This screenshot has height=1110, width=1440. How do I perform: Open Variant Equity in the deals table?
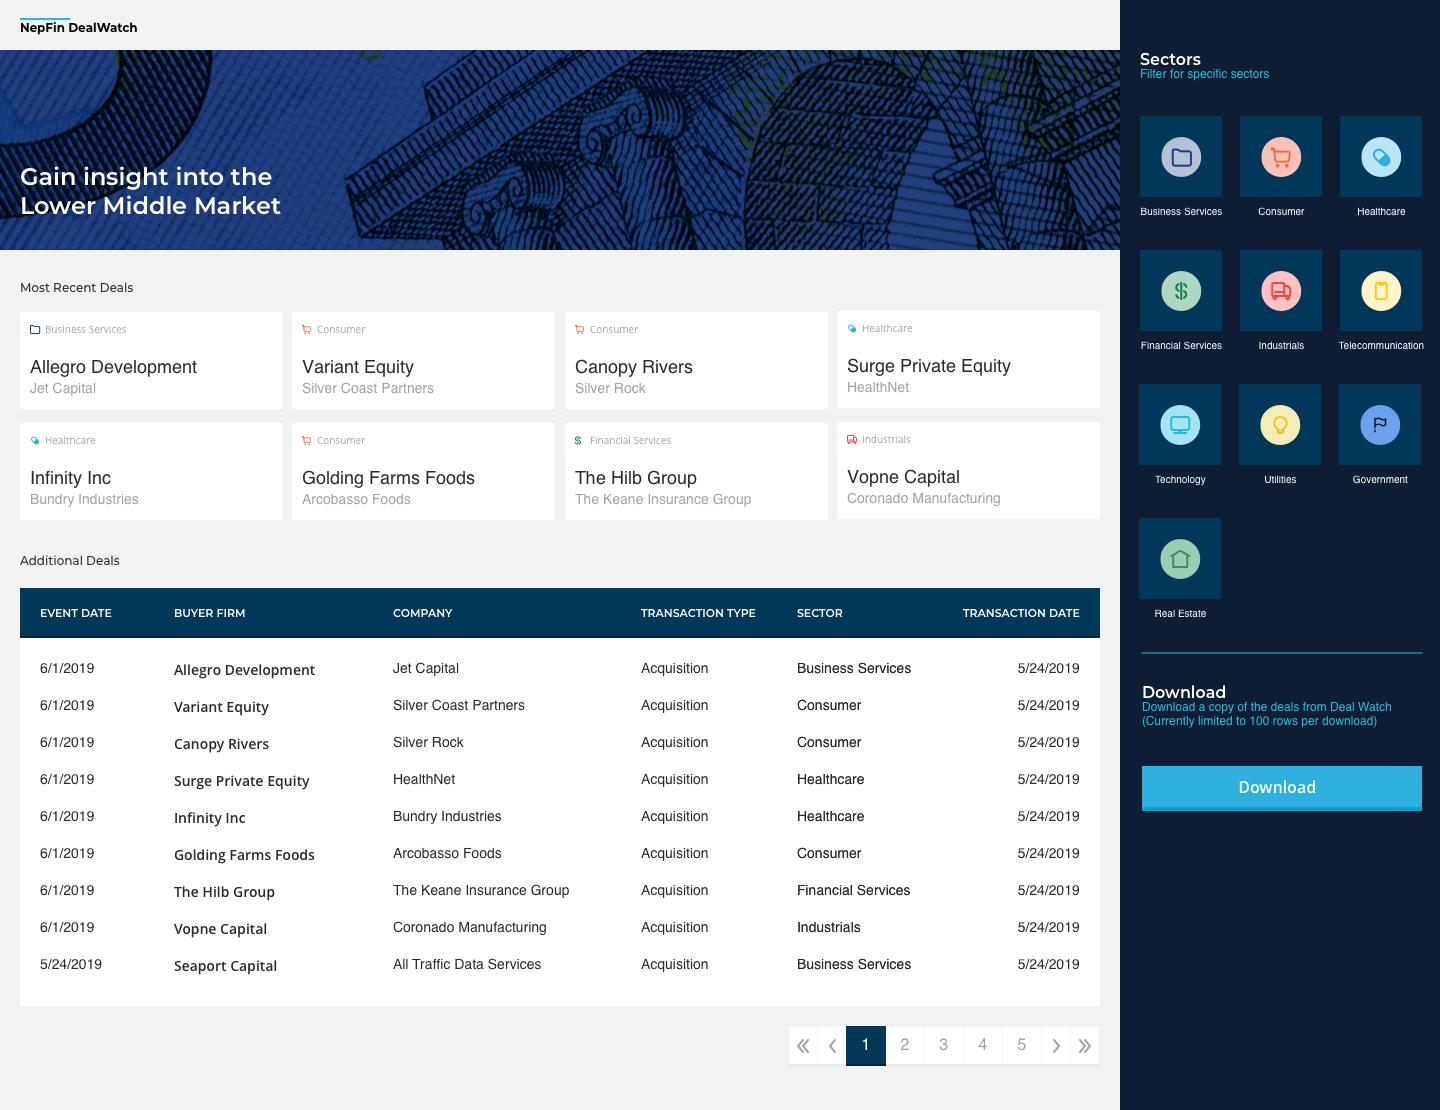coord(221,707)
